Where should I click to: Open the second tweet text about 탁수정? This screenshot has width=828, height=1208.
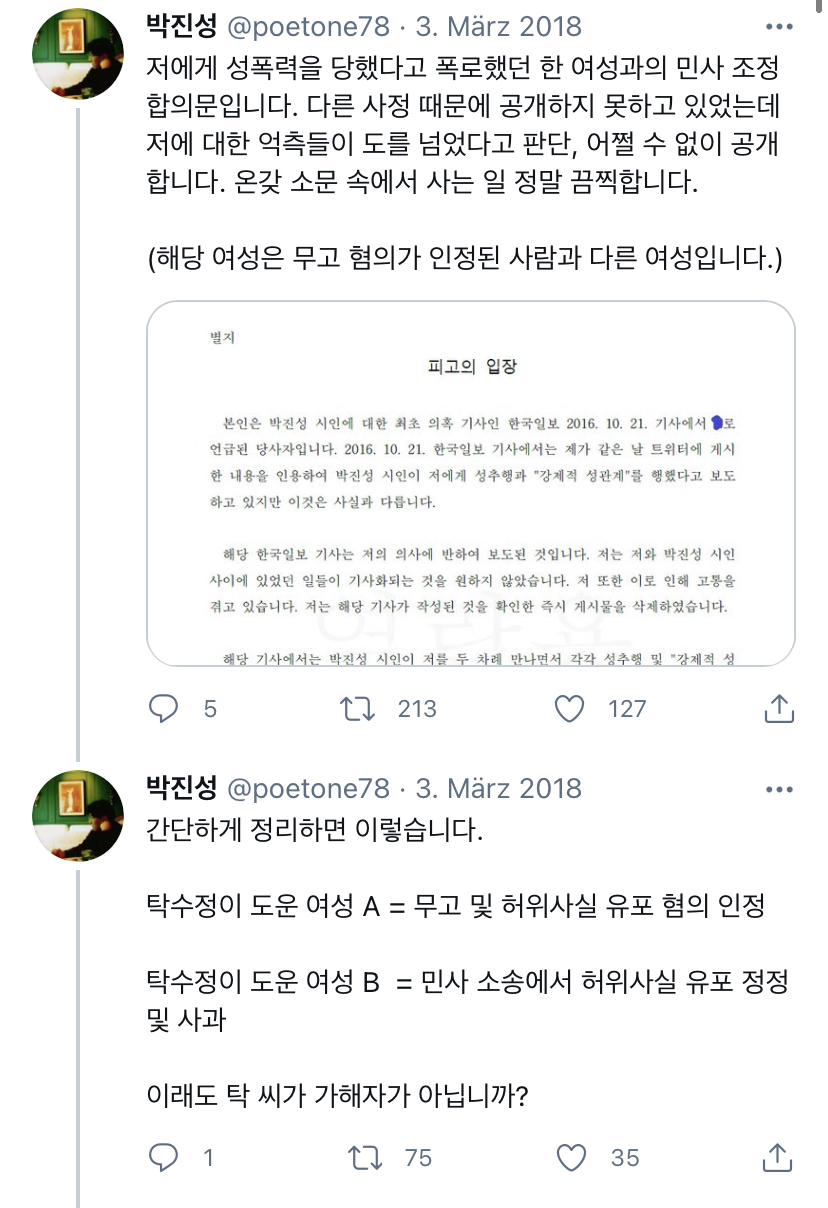455,906
